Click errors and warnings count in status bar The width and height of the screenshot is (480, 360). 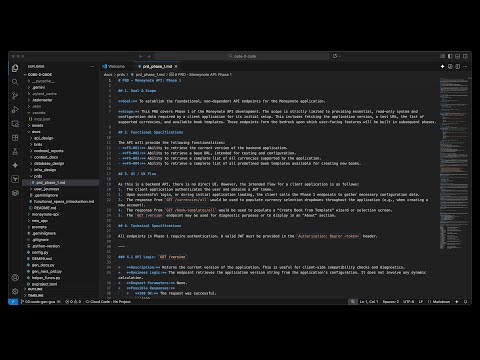point(73,302)
